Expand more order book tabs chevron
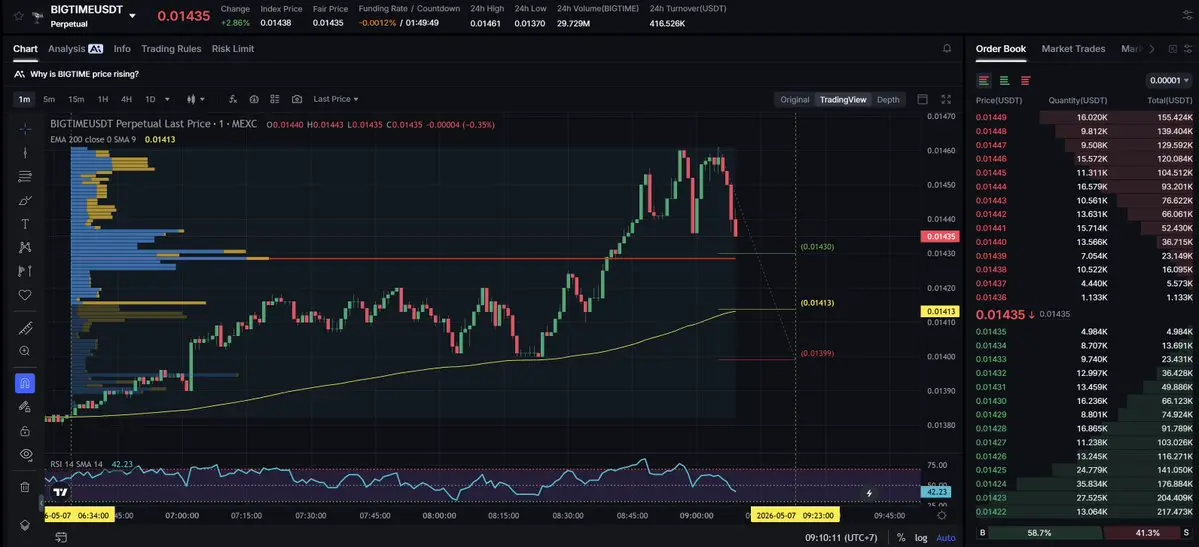This screenshot has height=547, width=1199. tap(1152, 49)
